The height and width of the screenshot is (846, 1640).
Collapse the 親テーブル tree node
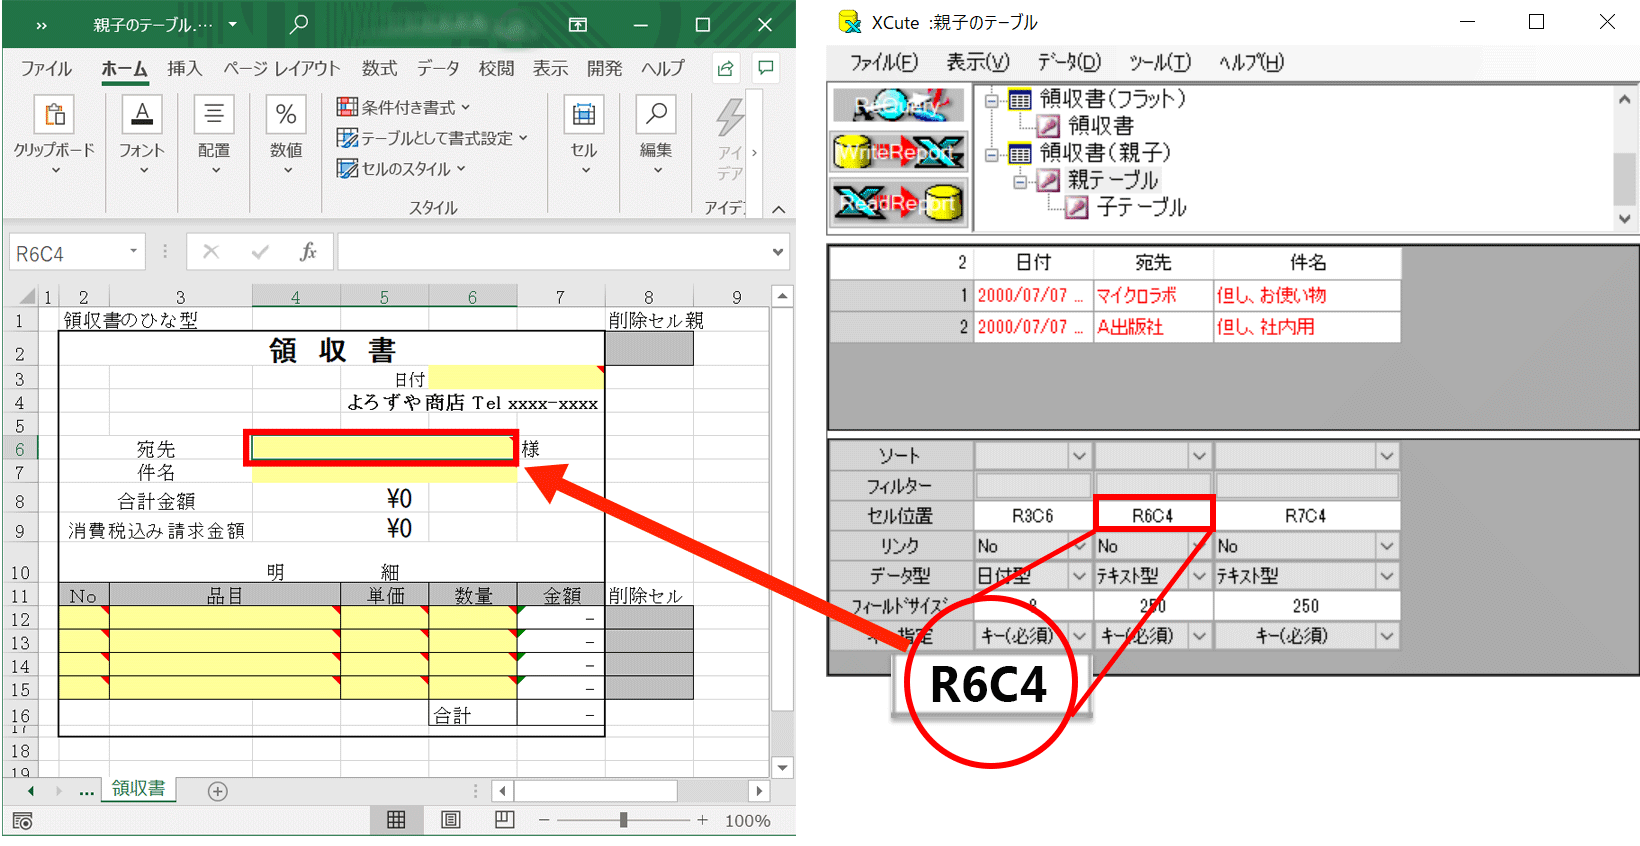[x=1020, y=181]
